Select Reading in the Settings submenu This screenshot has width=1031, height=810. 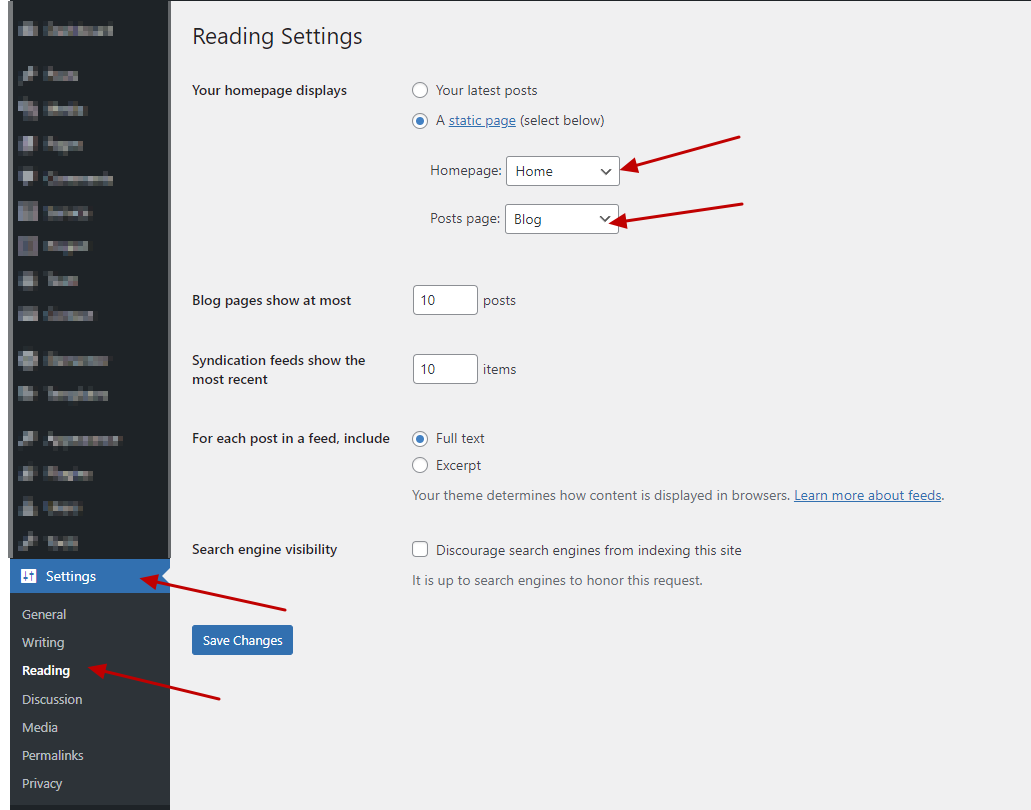tap(46, 670)
